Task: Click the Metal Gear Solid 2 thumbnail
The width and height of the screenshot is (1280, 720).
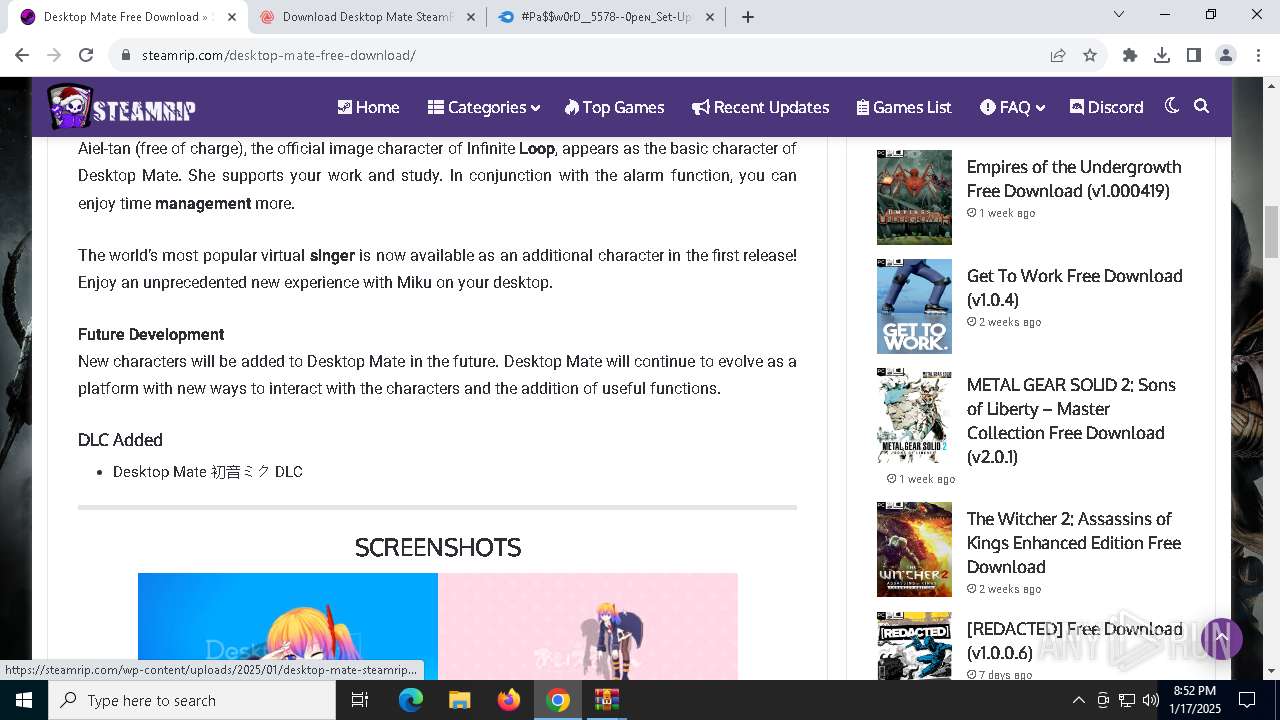Action: click(x=914, y=415)
